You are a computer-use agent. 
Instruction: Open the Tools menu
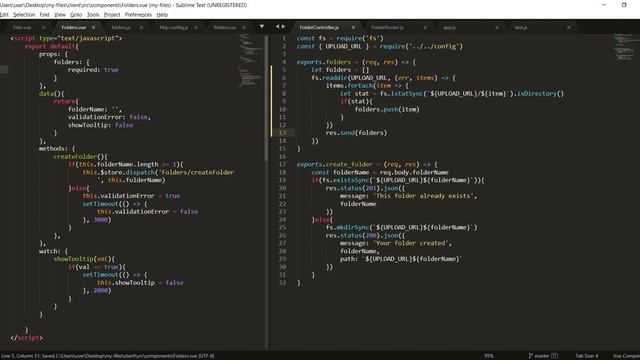click(x=93, y=15)
